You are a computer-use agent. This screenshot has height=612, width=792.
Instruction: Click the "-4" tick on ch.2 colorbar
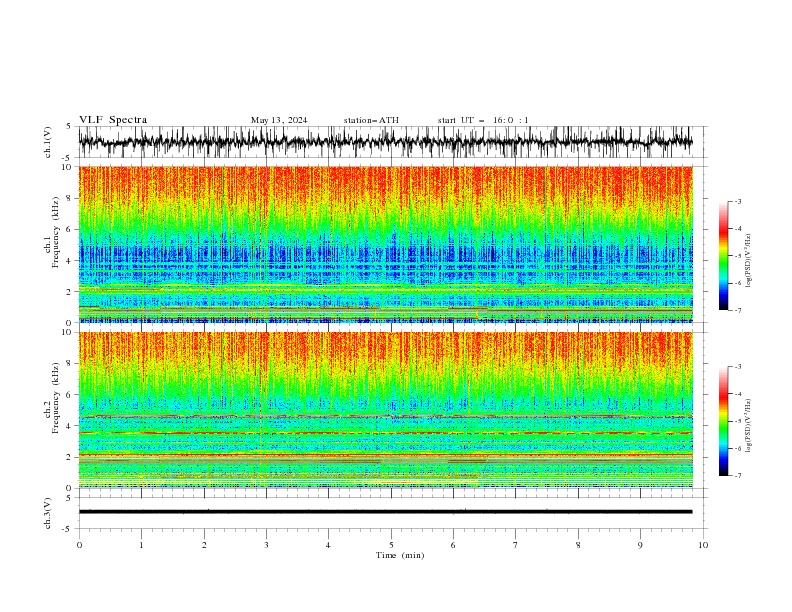click(737, 394)
